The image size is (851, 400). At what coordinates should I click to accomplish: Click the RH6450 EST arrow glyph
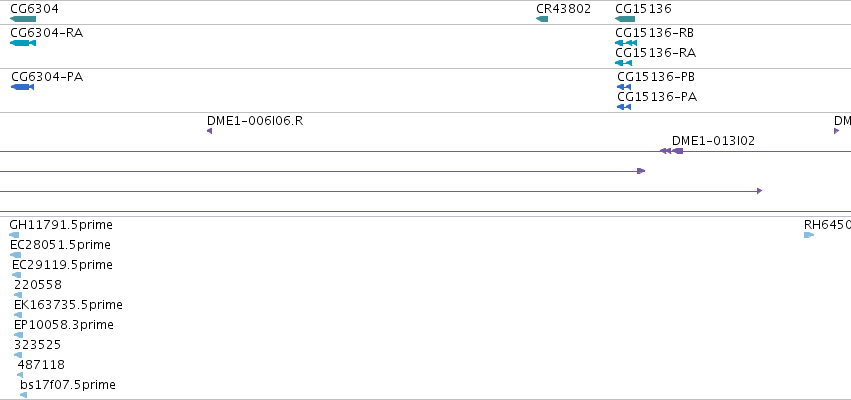pyautogui.click(x=809, y=235)
